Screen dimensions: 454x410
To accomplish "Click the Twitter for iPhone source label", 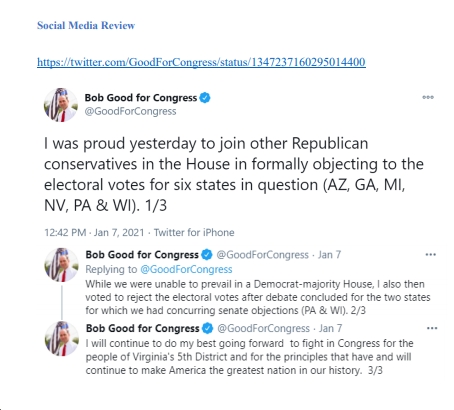I will 194,232.
